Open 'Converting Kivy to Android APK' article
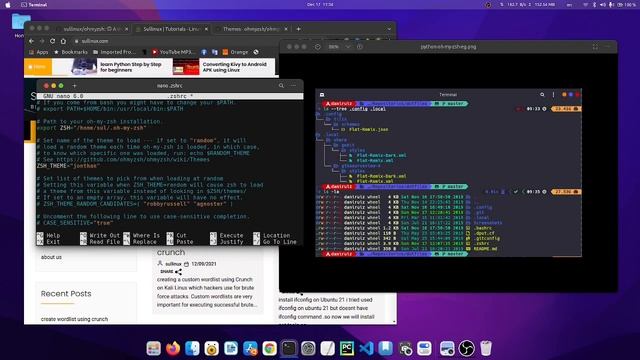This screenshot has height=360, width=640. pyautogui.click(x=234, y=67)
